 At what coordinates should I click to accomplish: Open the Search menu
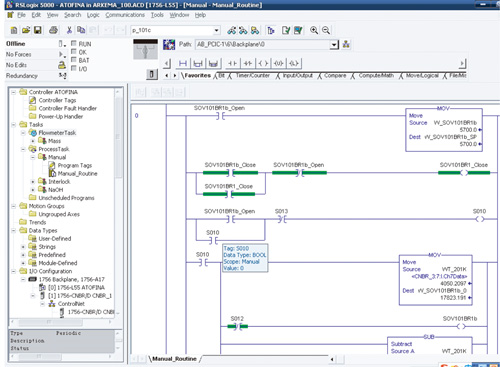(x=73, y=15)
